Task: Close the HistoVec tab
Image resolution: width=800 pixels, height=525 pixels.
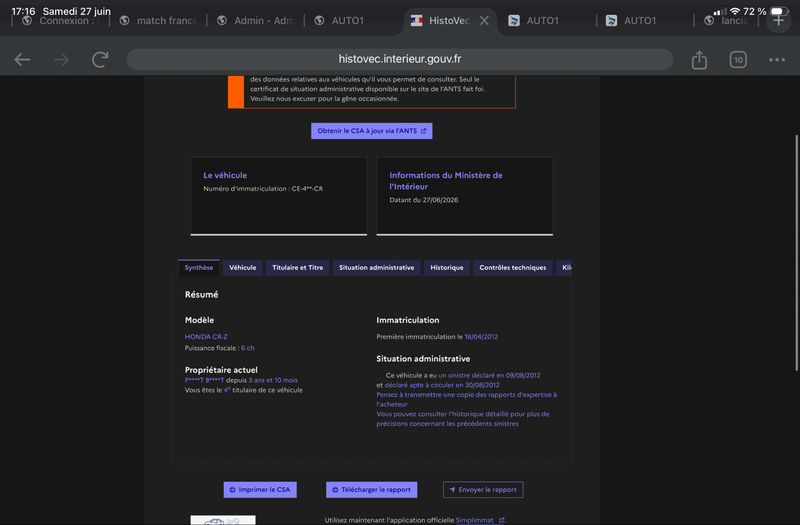Action: [x=484, y=20]
